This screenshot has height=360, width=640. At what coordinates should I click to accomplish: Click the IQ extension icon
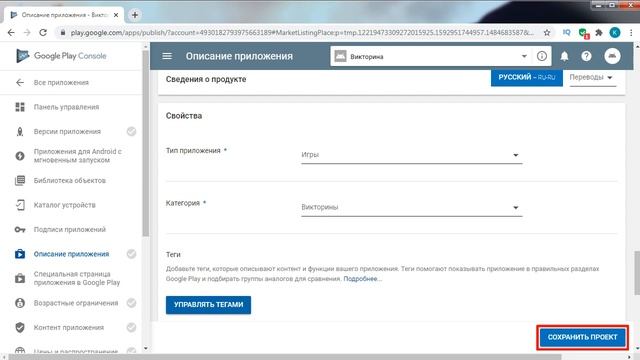click(567, 33)
